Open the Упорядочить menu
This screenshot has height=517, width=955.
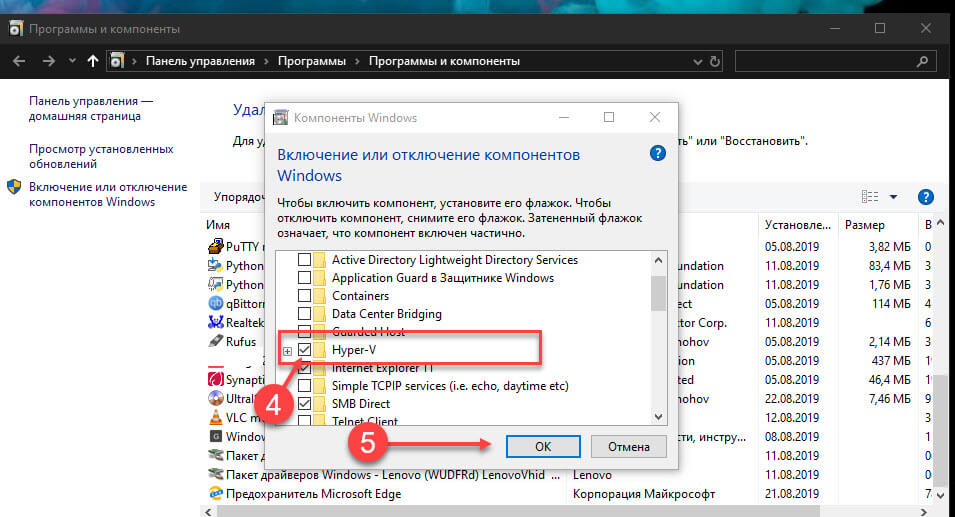pyautogui.click(x=239, y=197)
